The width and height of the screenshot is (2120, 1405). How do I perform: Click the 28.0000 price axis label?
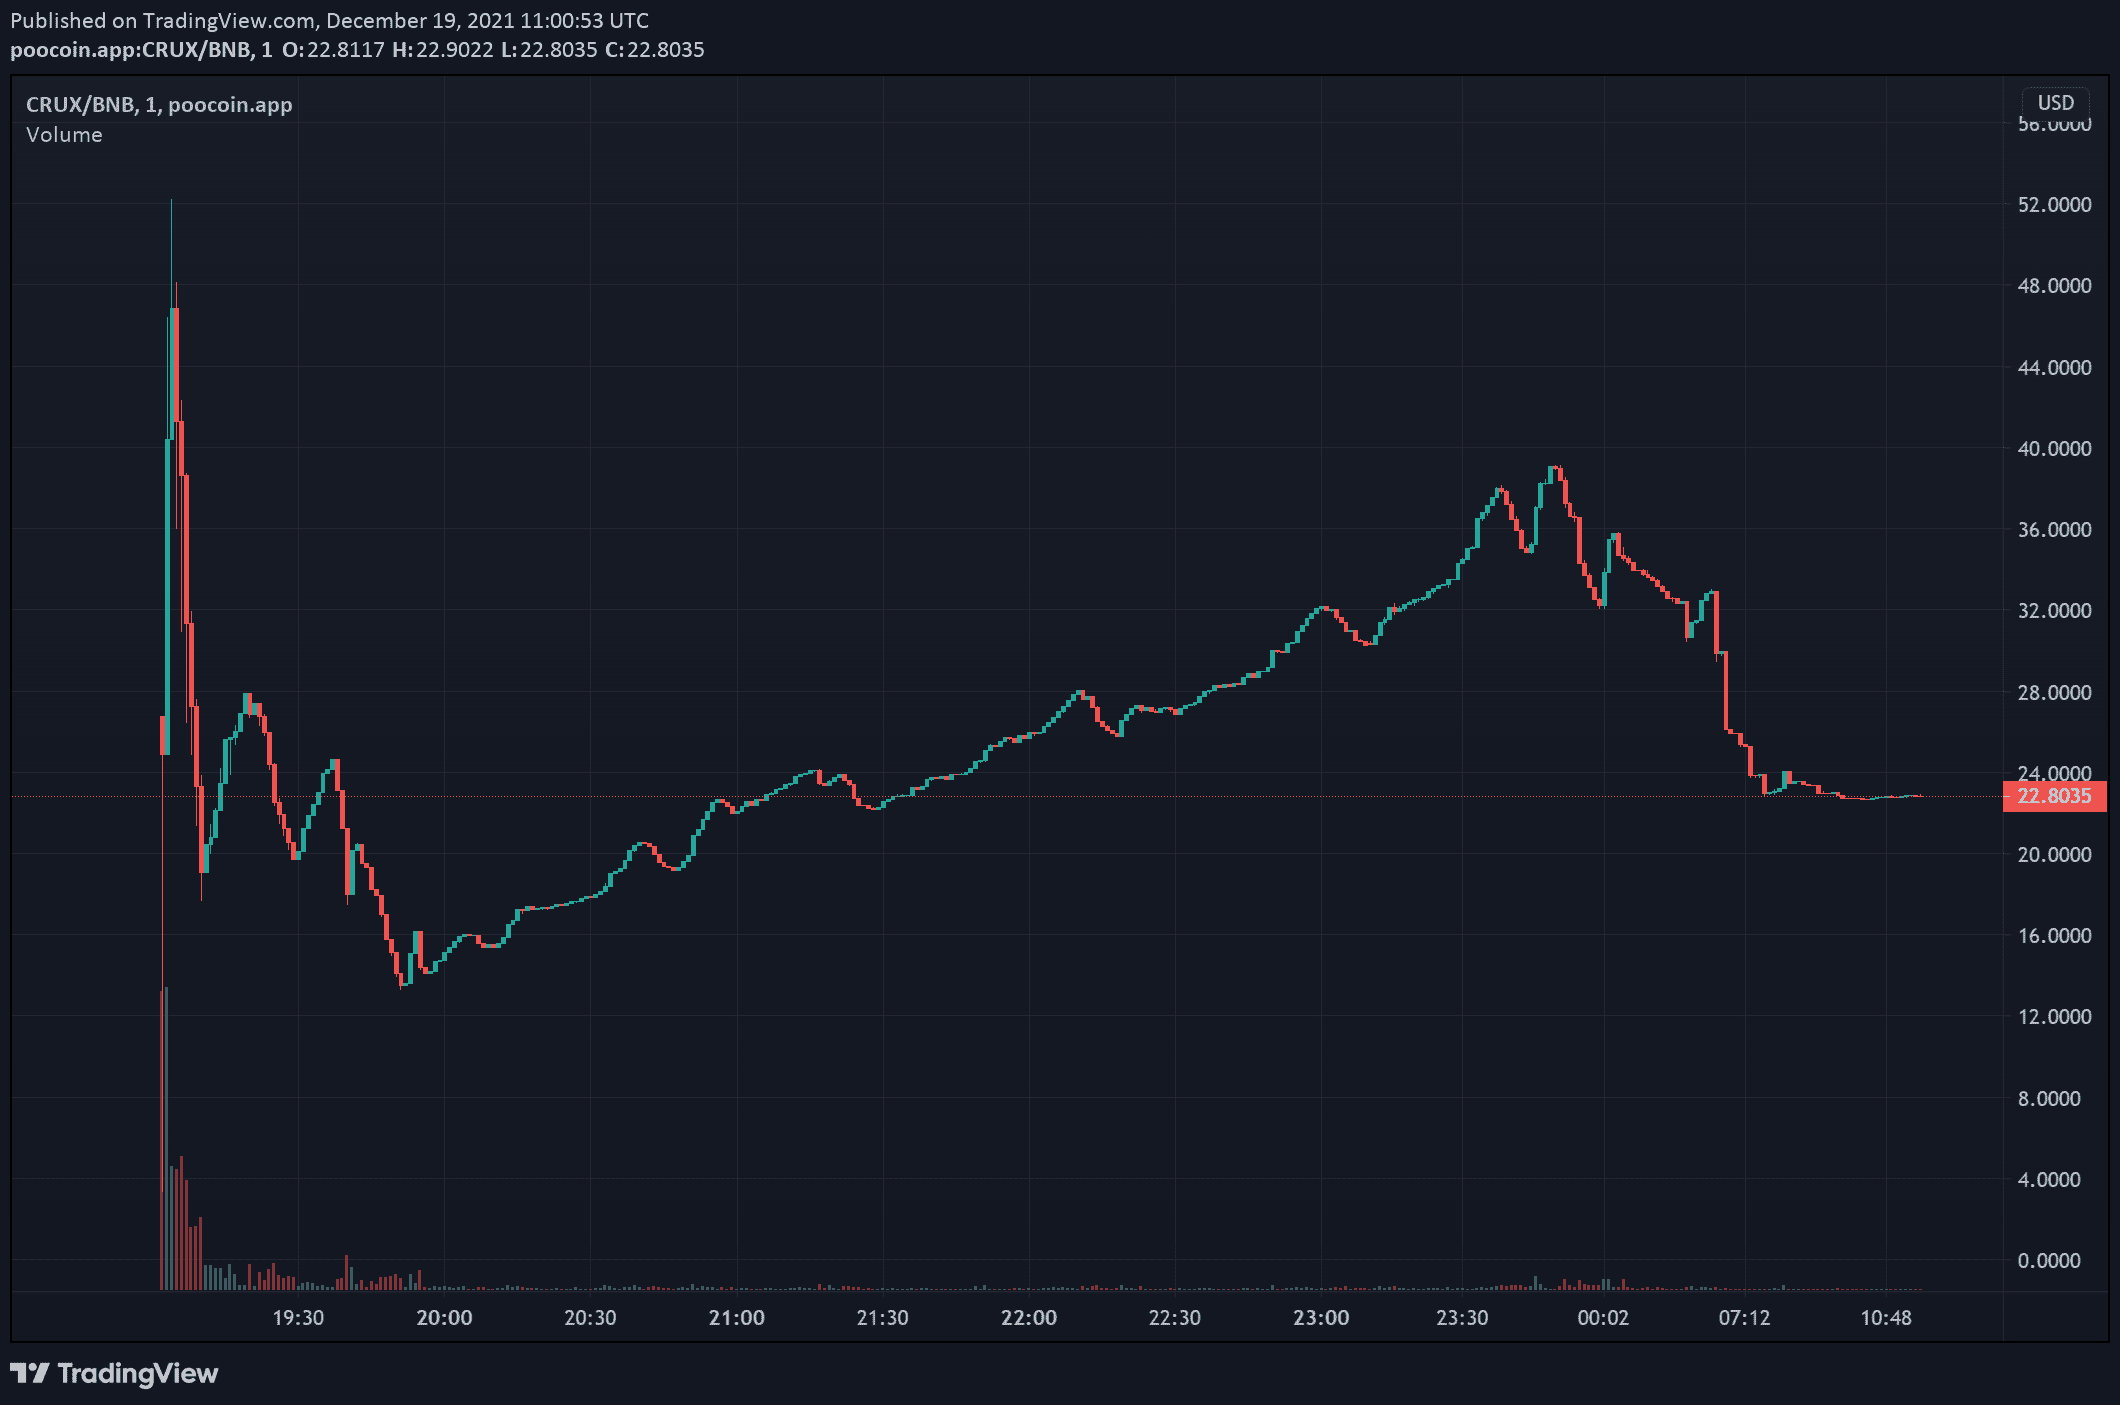tap(2054, 692)
